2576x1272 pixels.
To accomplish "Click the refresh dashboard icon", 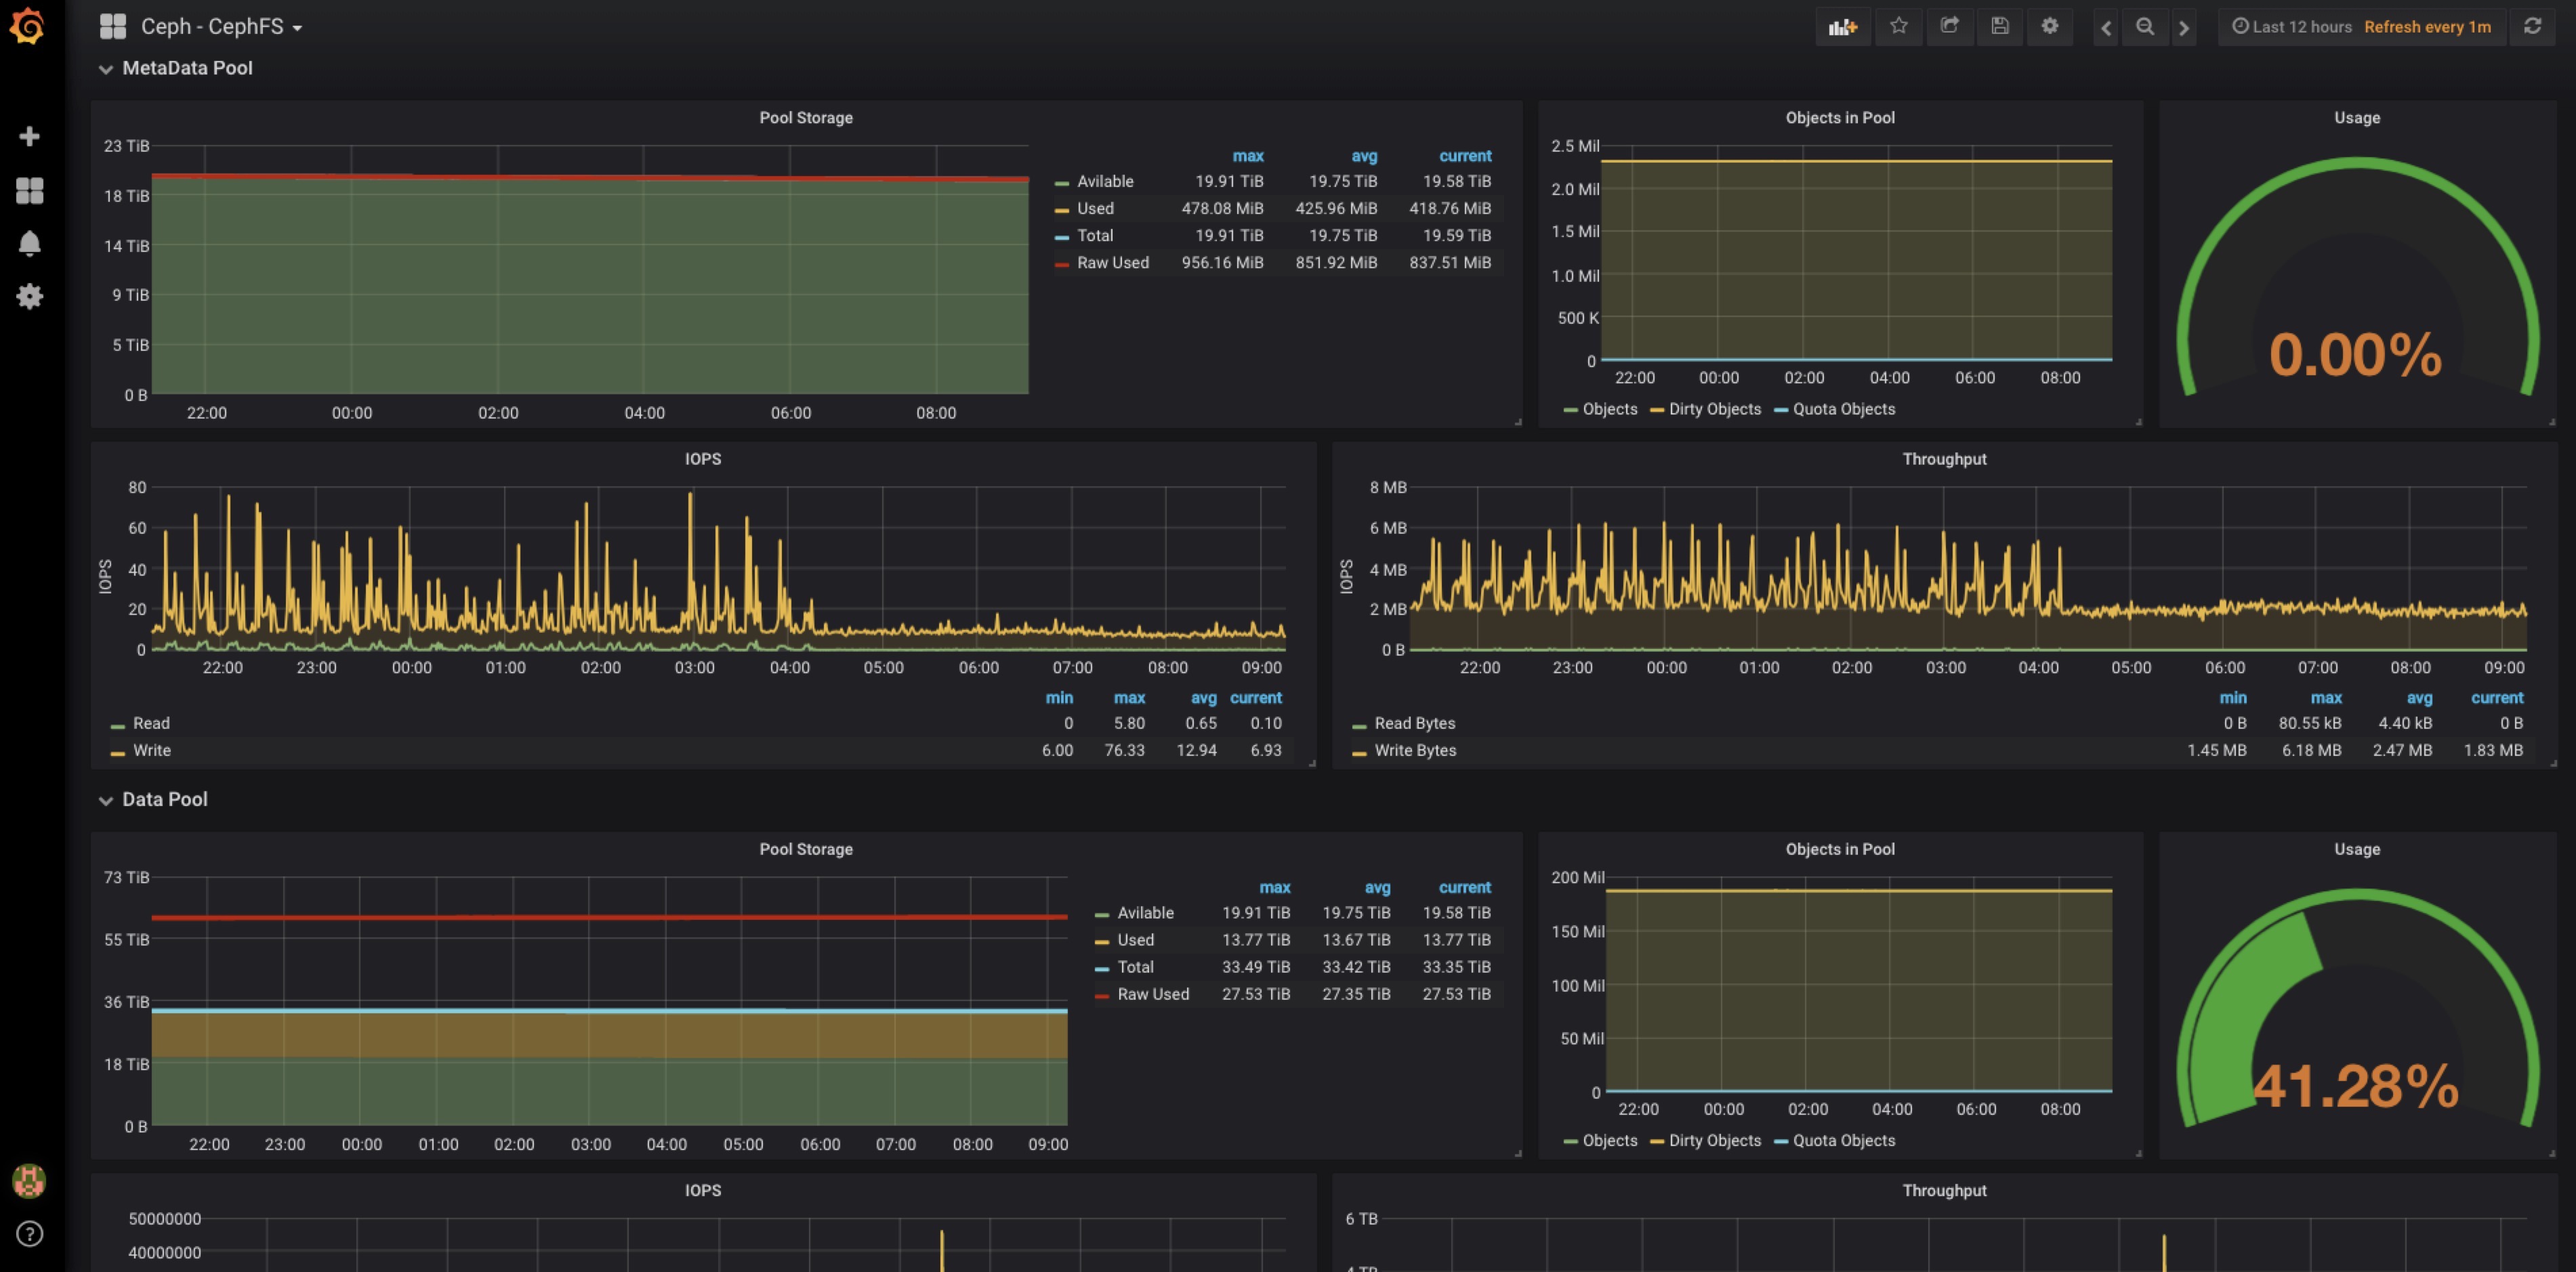I will (2532, 26).
